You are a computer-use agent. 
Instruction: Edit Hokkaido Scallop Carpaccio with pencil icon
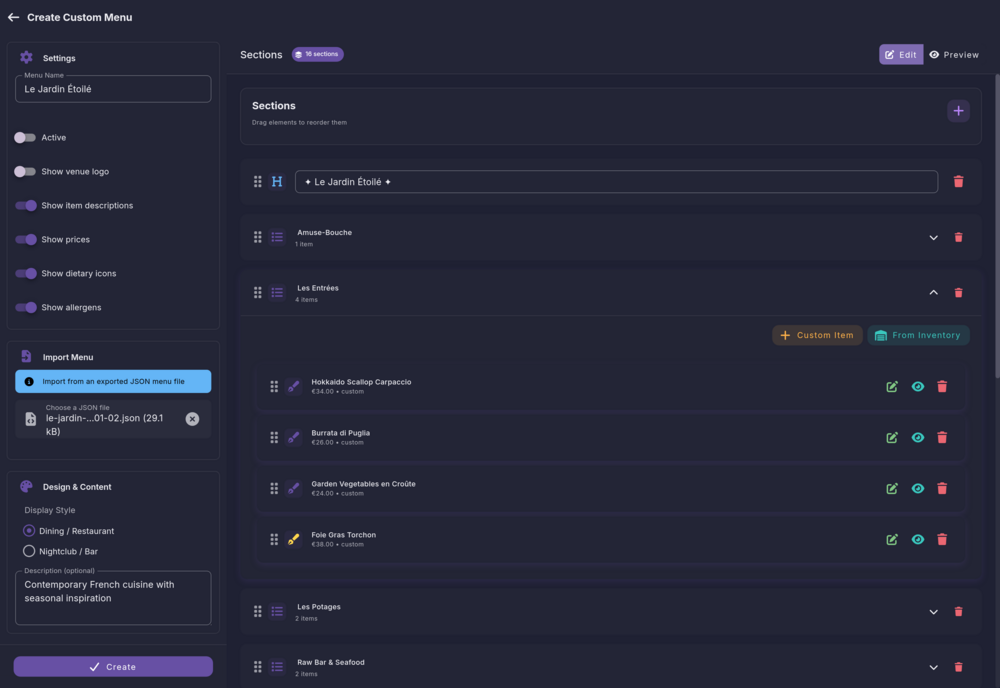891,386
